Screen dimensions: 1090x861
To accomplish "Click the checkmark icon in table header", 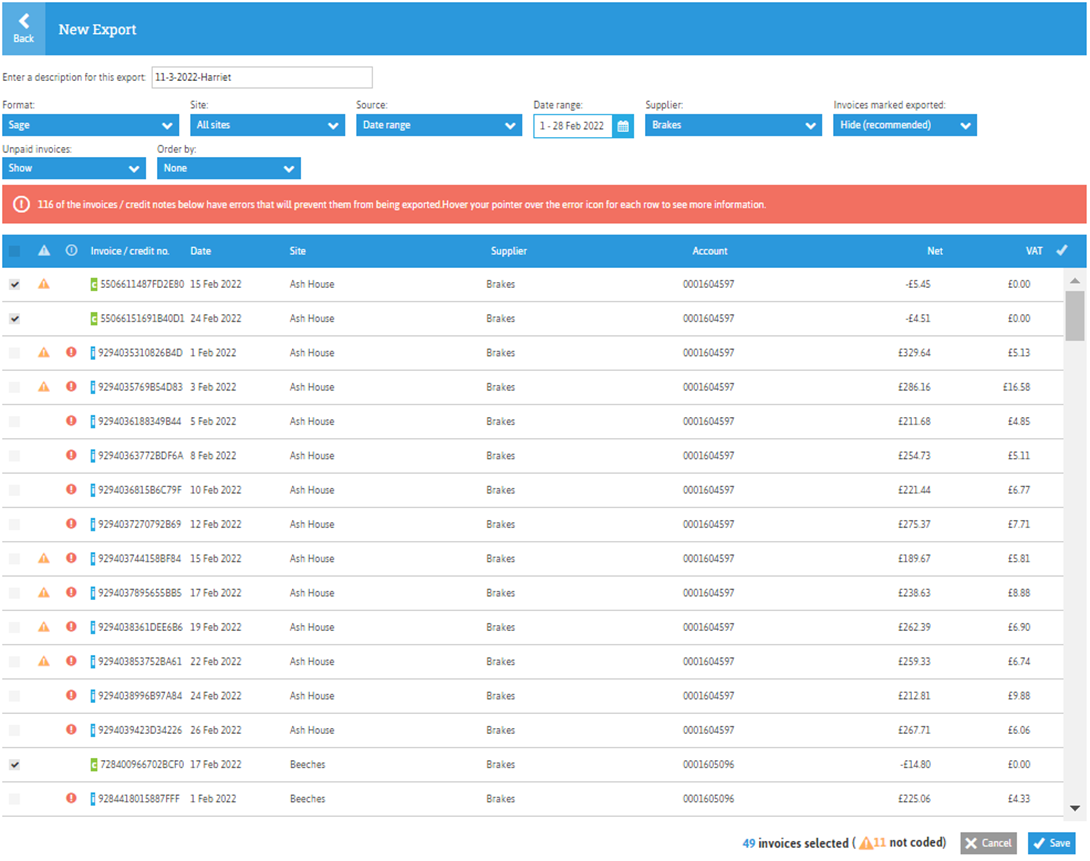I will [x=1061, y=251].
